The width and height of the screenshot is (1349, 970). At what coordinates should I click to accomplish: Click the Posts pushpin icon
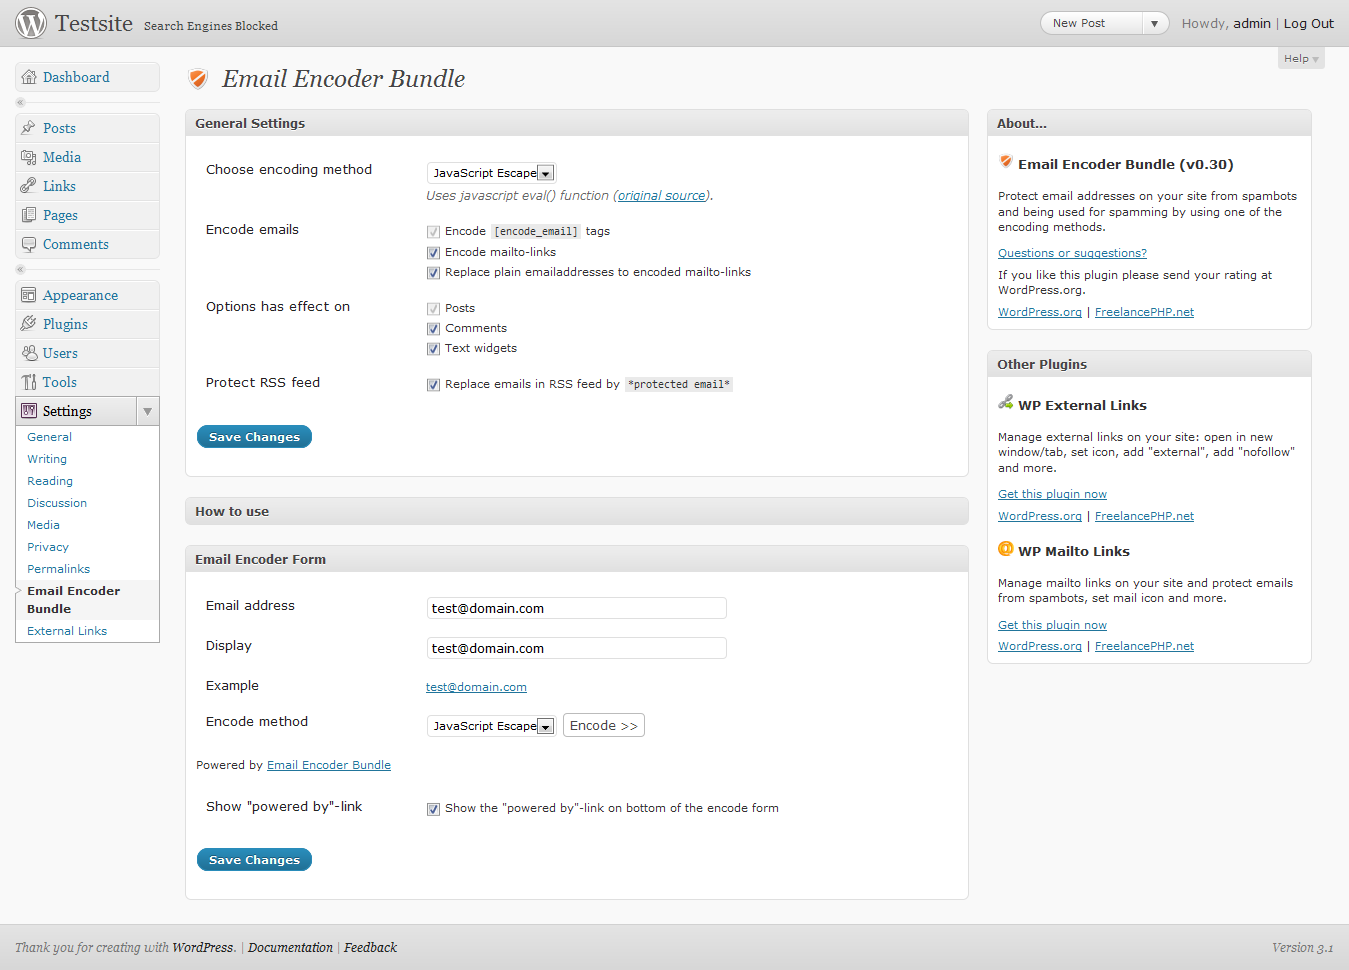point(29,128)
